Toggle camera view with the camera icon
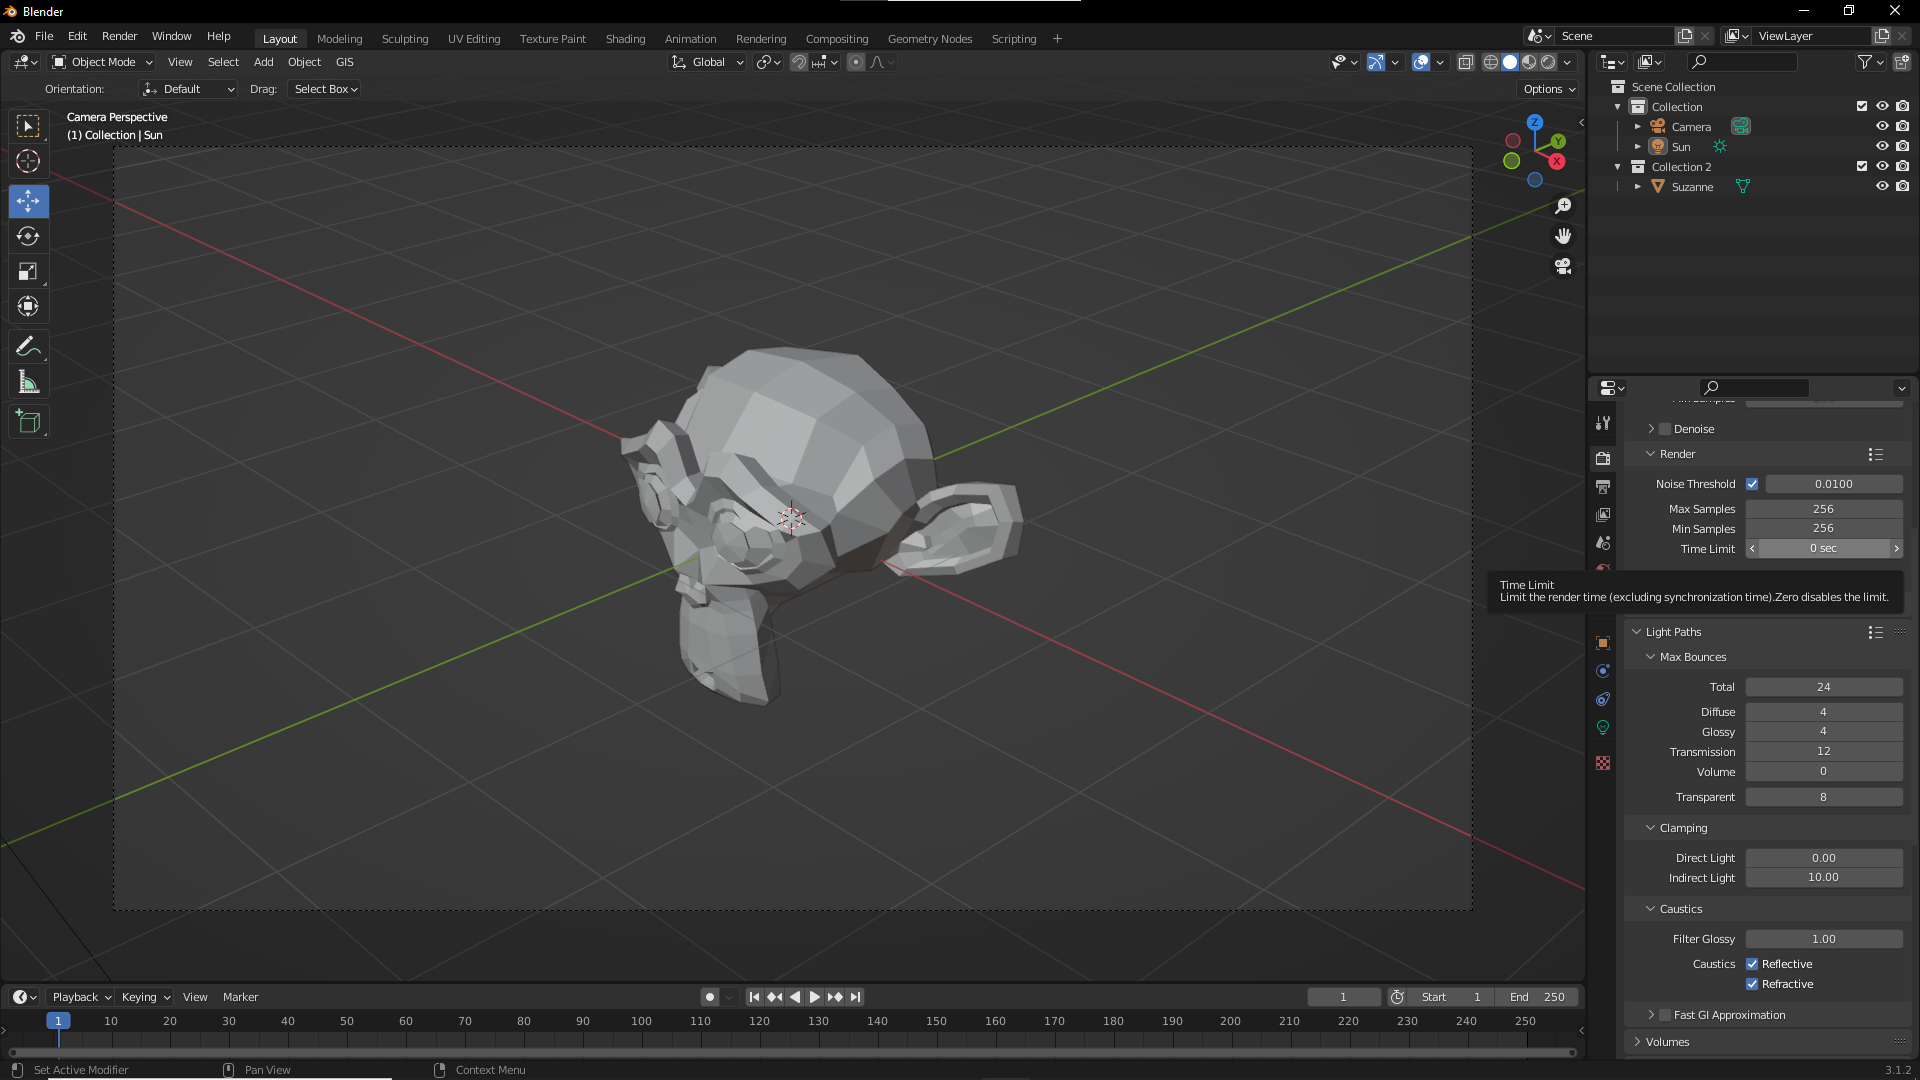 point(1563,266)
